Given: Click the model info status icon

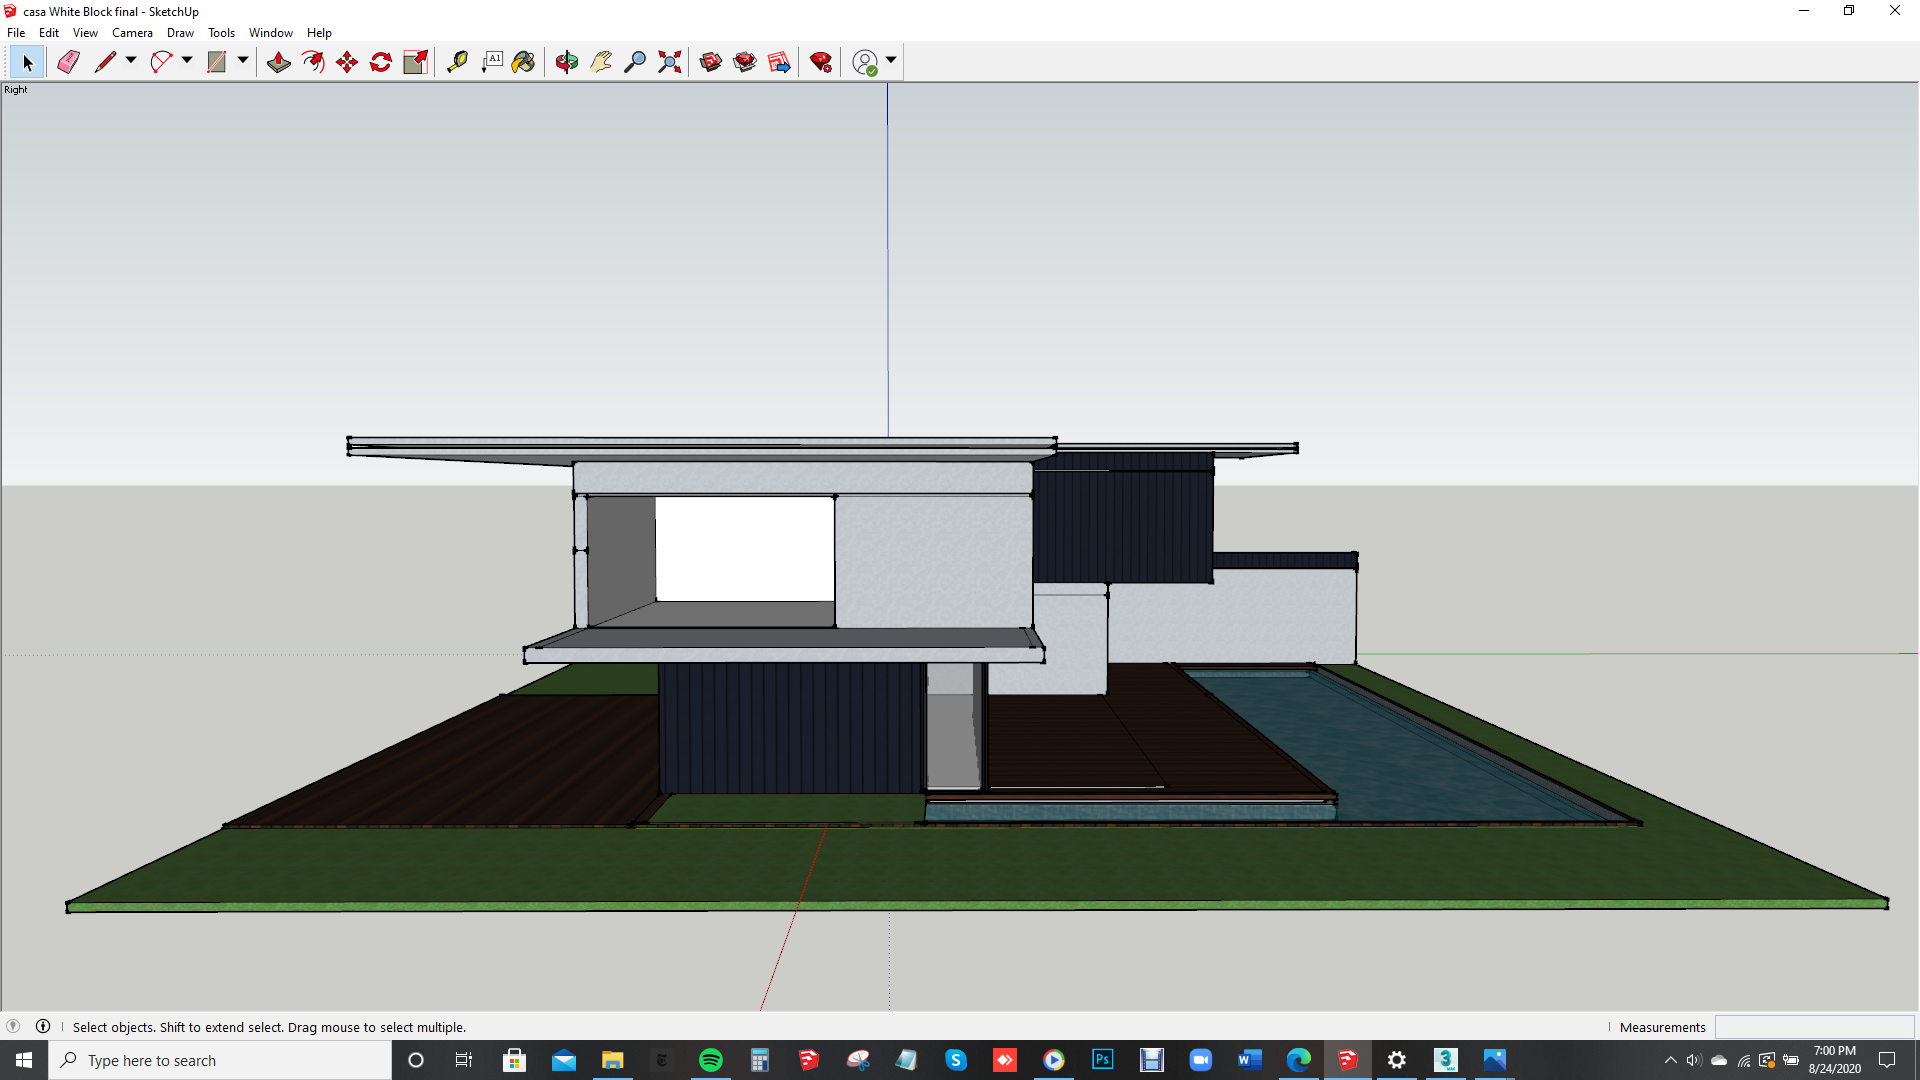Looking at the screenshot, I should pos(43,1026).
